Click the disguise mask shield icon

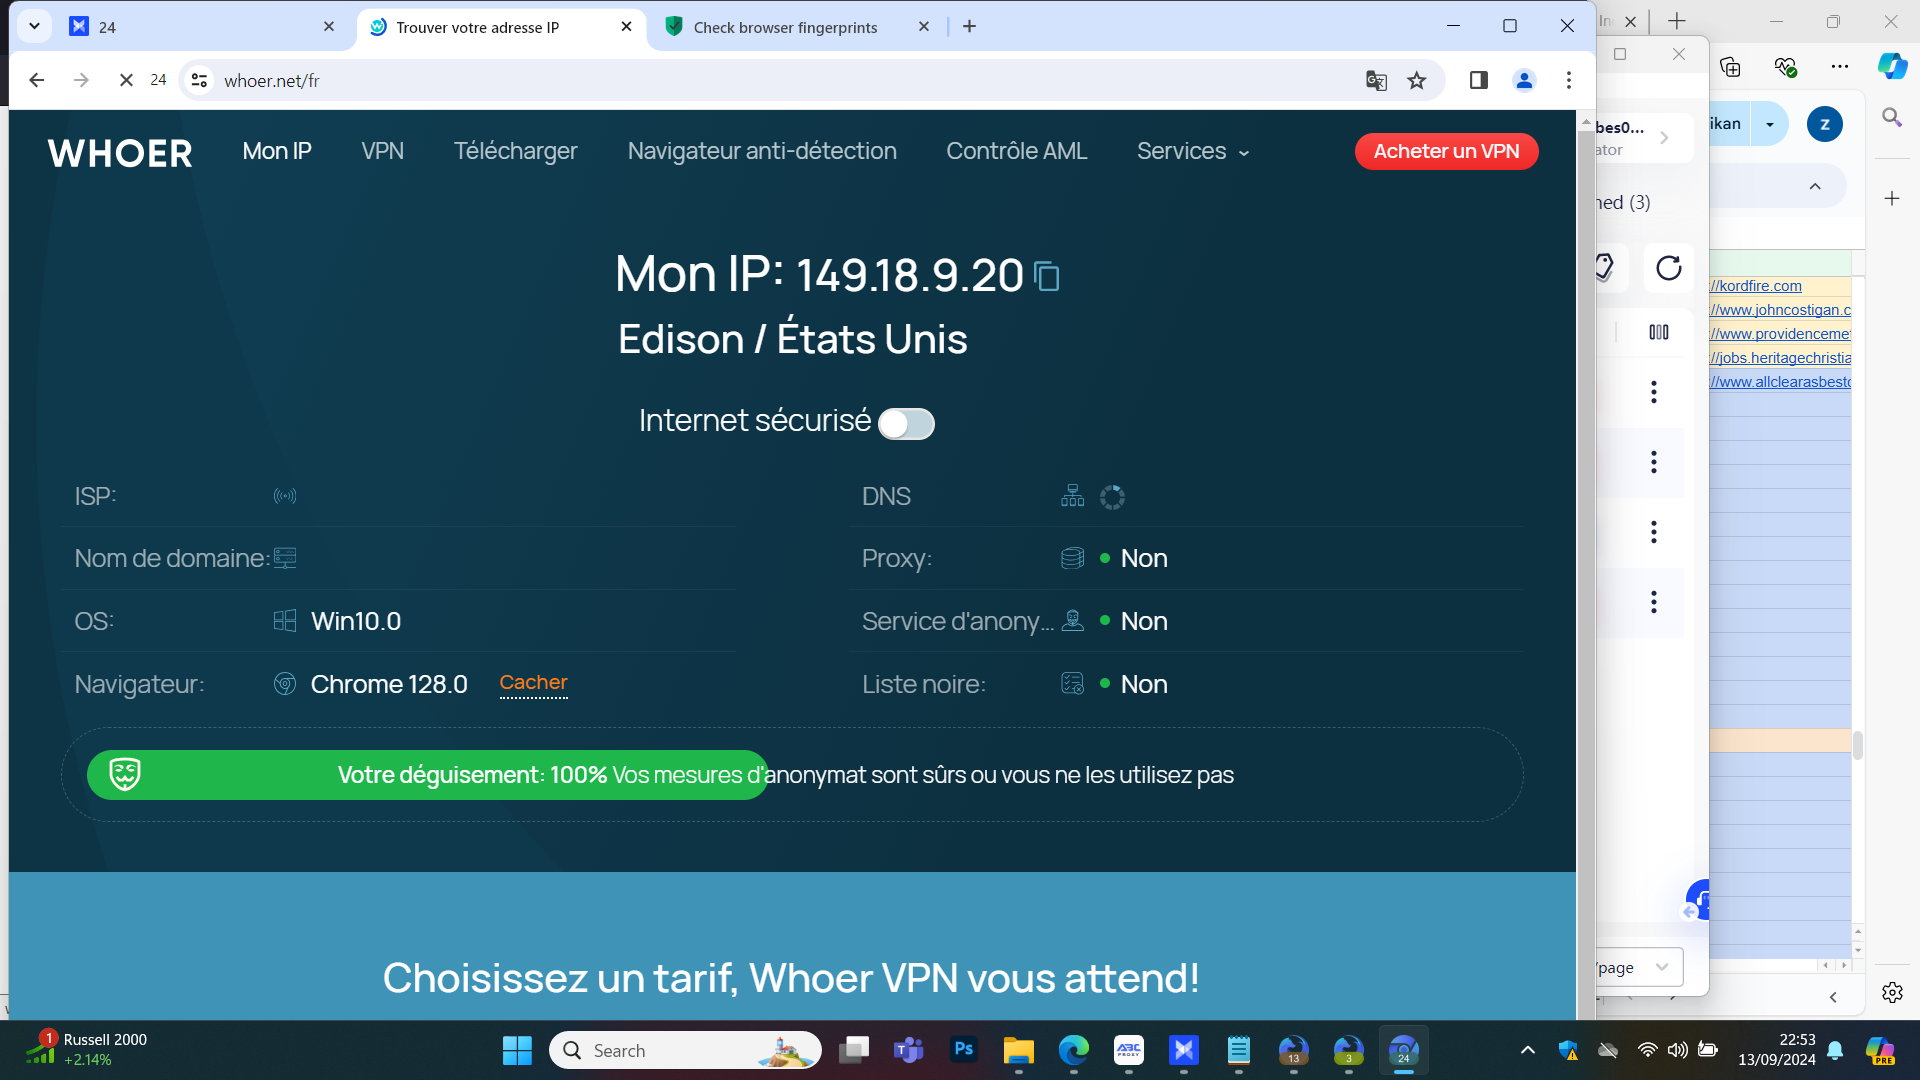125,774
